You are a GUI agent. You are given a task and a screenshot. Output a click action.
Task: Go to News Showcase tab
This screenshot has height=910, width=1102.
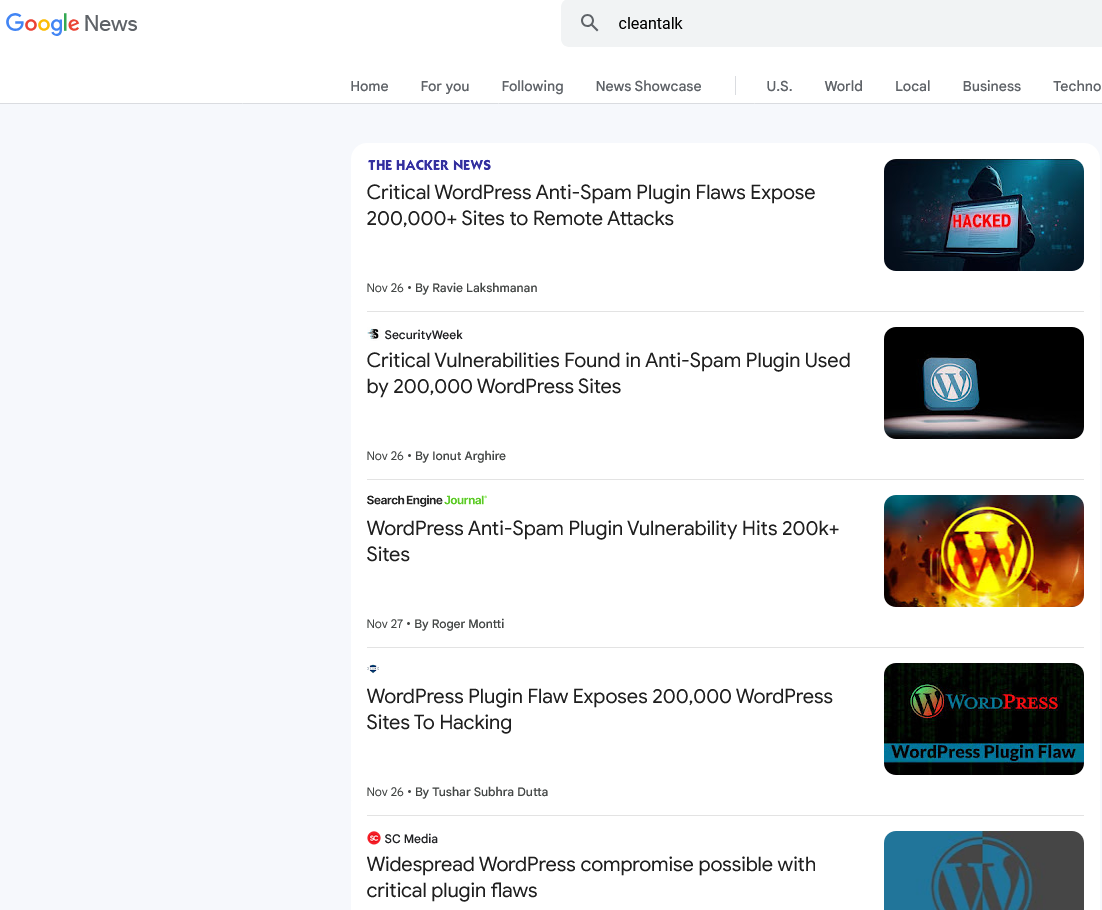click(x=648, y=86)
